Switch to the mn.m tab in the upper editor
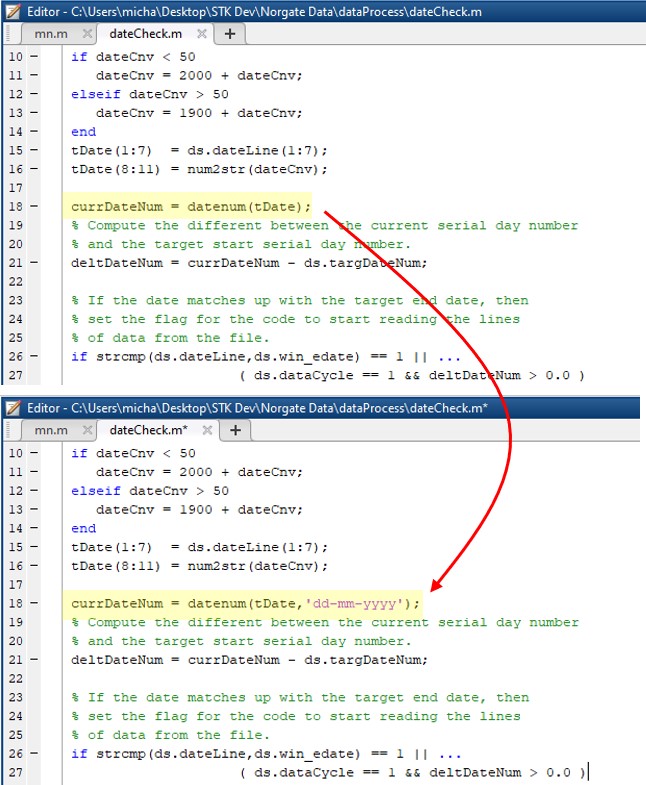 (x=52, y=34)
